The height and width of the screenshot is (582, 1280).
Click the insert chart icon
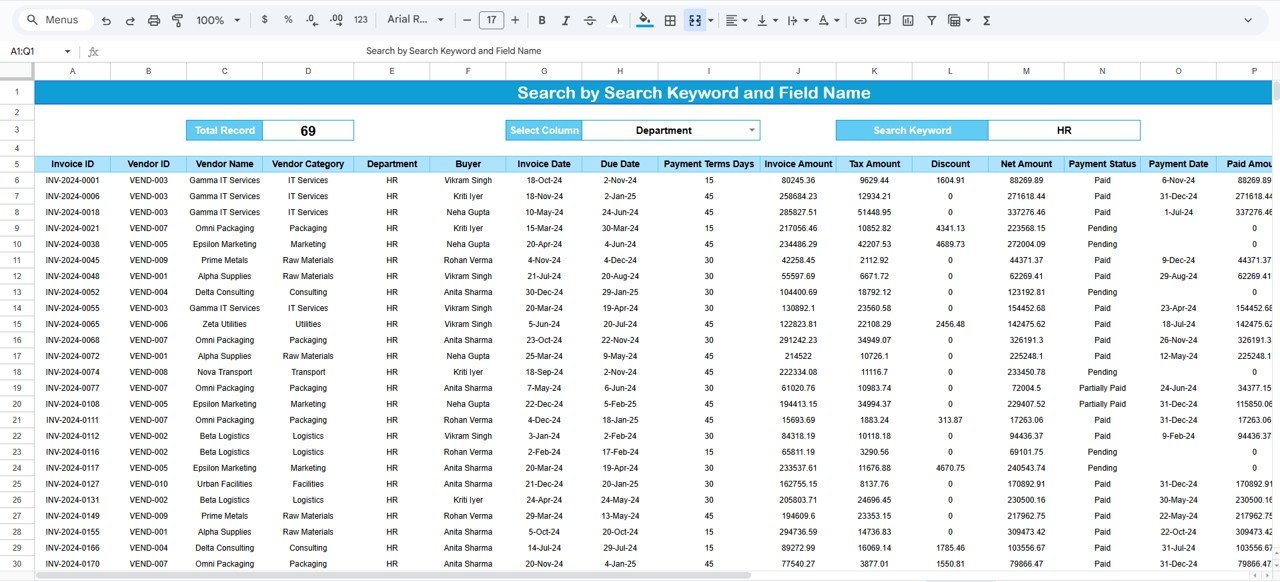[x=908, y=20]
